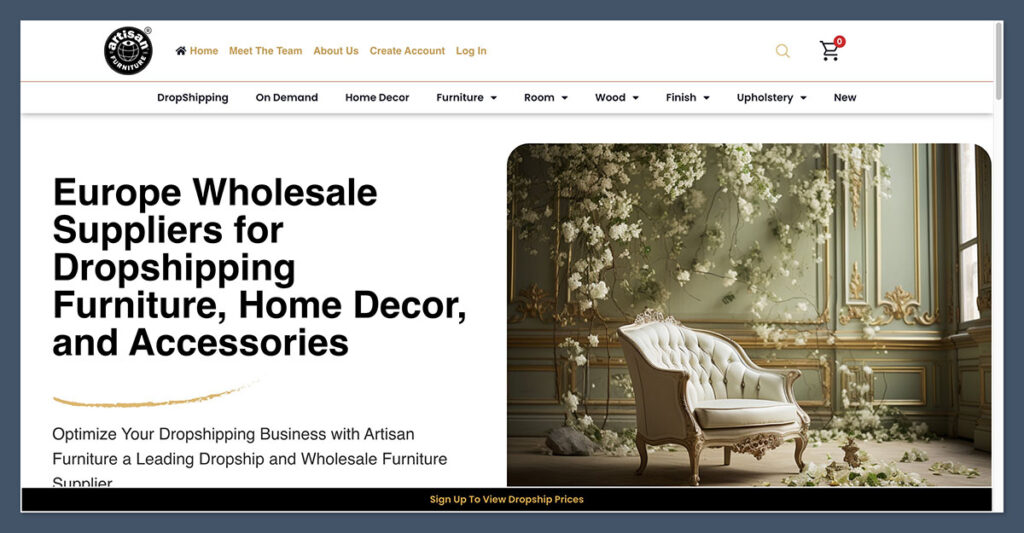
Task: Open the Wood dropdown menu
Action: tap(616, 97)
